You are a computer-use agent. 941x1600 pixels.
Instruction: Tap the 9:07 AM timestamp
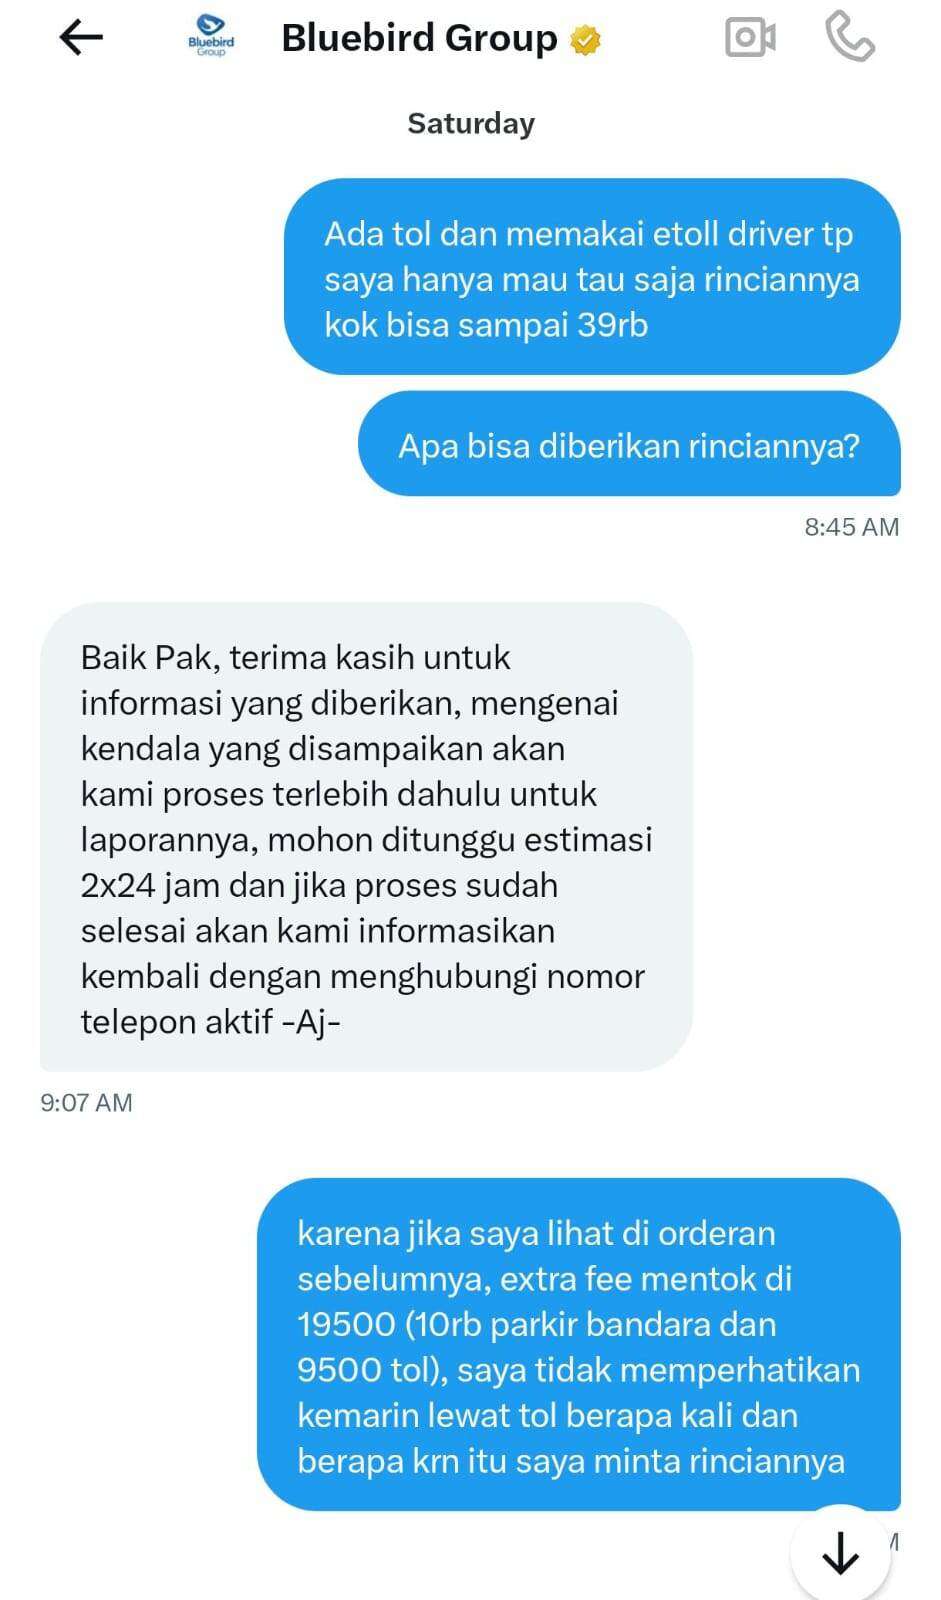click(x=86, y=1102)
